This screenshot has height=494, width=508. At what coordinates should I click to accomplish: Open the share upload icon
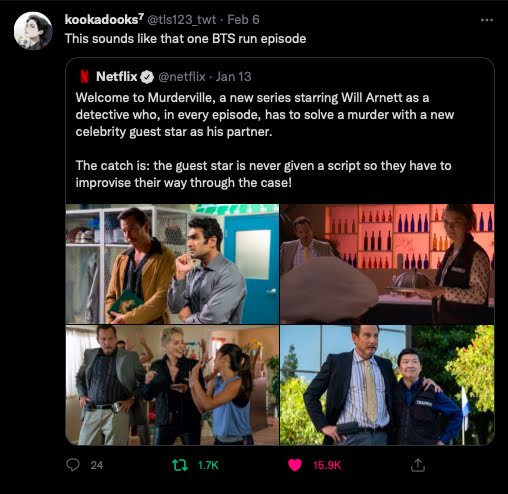pyautogui.click(x=418, y=465)
